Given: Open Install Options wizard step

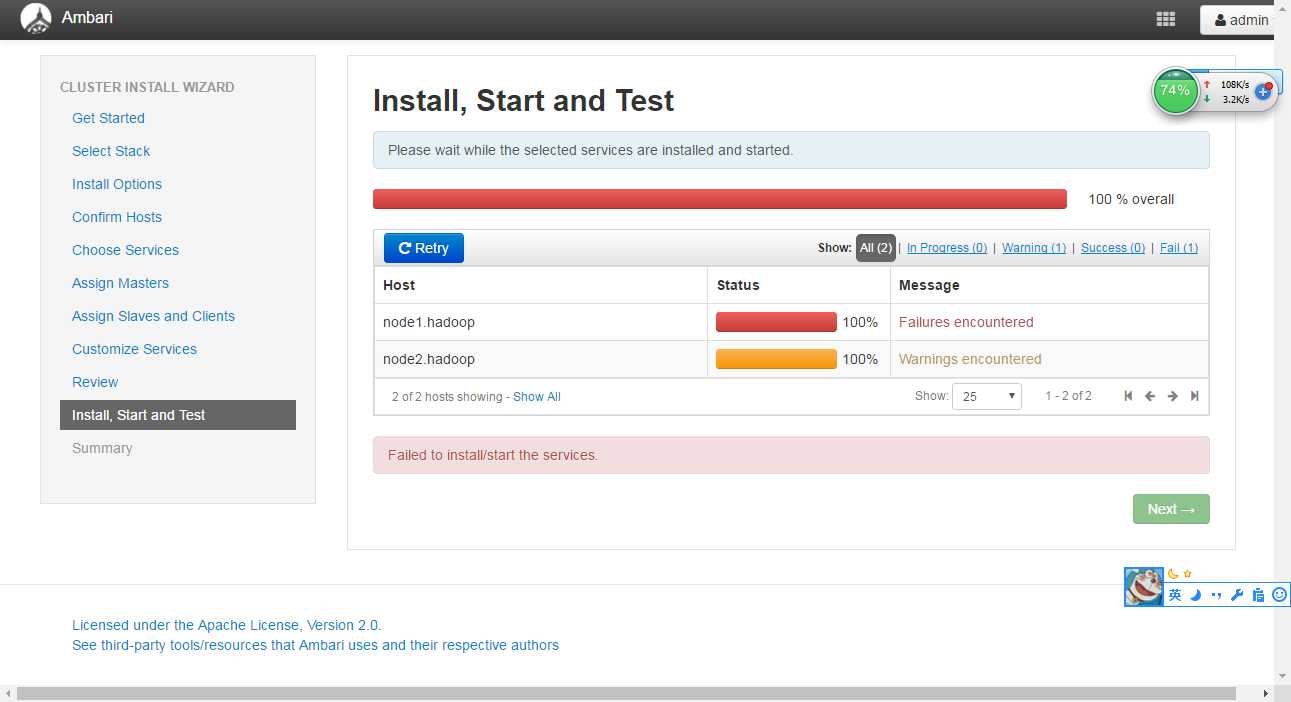Looking at the screenshot, I should coord(117,184).
